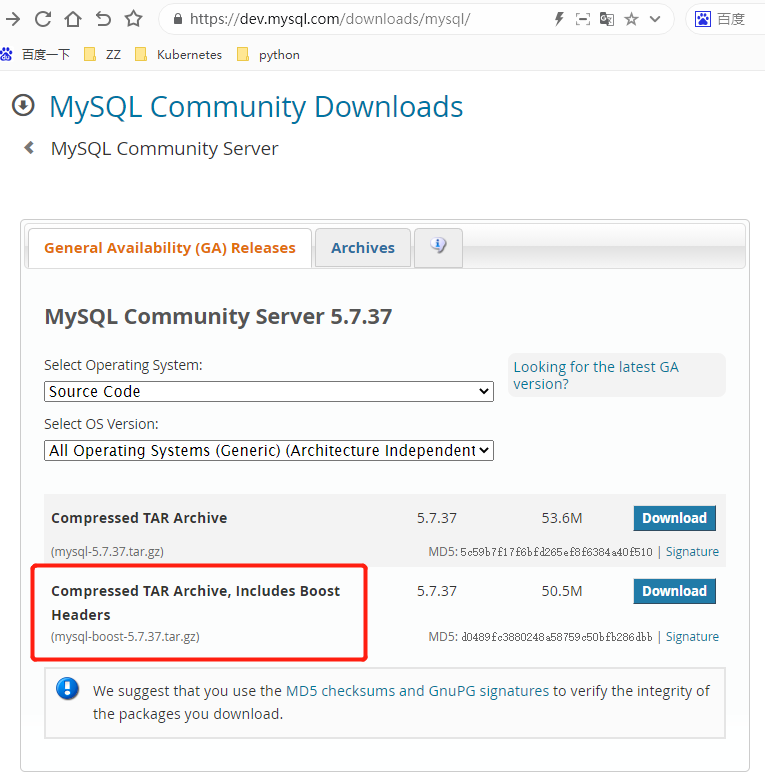Click the undo/restore tab icon
Viewport: 765px width, 778px height.
(x=103, y=19)
